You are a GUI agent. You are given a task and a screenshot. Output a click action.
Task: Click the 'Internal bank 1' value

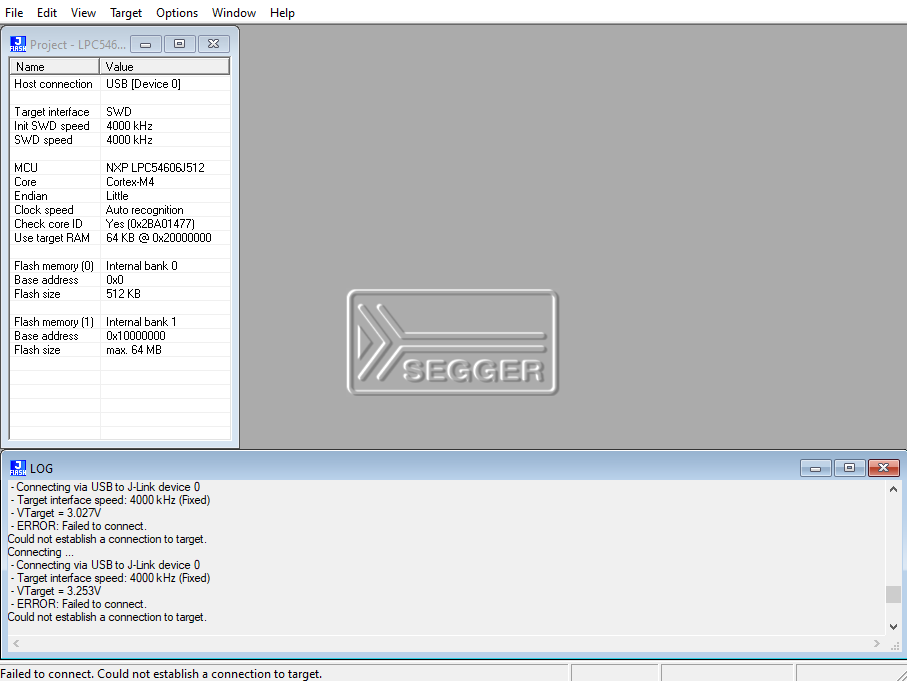141,322
